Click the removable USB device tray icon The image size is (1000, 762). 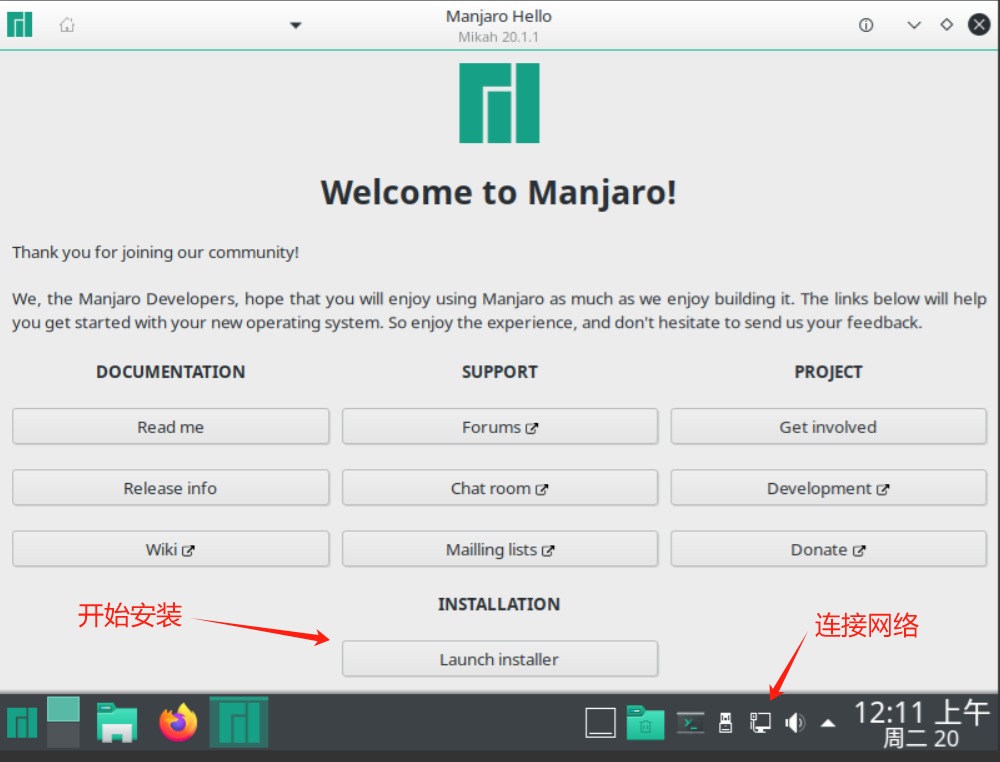[727, 722]
